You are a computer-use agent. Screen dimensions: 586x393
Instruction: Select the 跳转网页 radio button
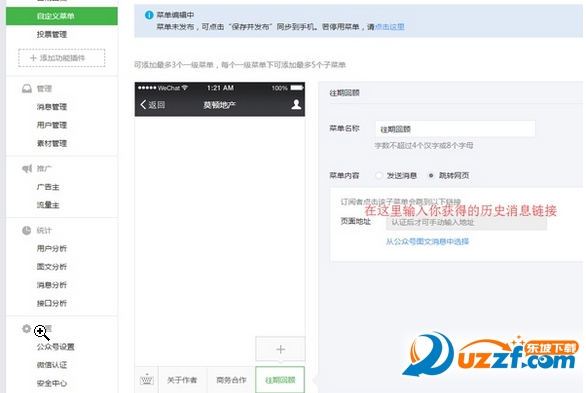pos(431,175)
